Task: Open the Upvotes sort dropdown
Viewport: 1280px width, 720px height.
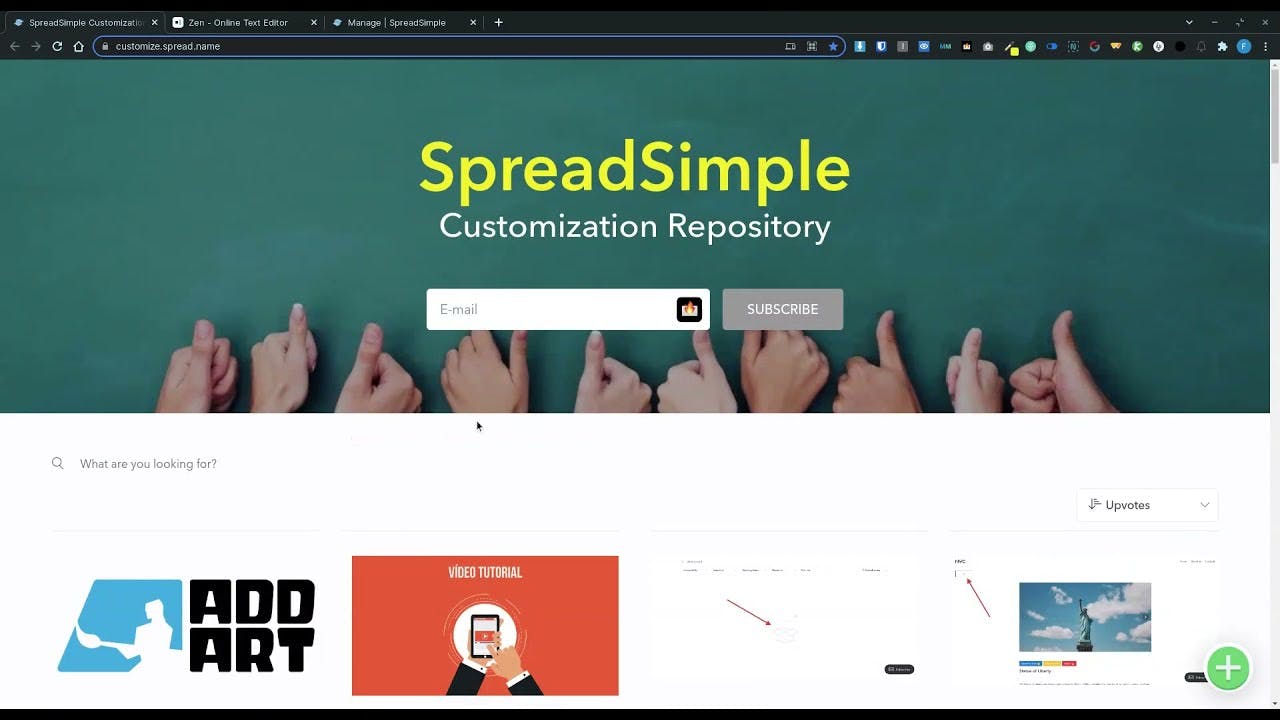Action: coord(1147,505)
